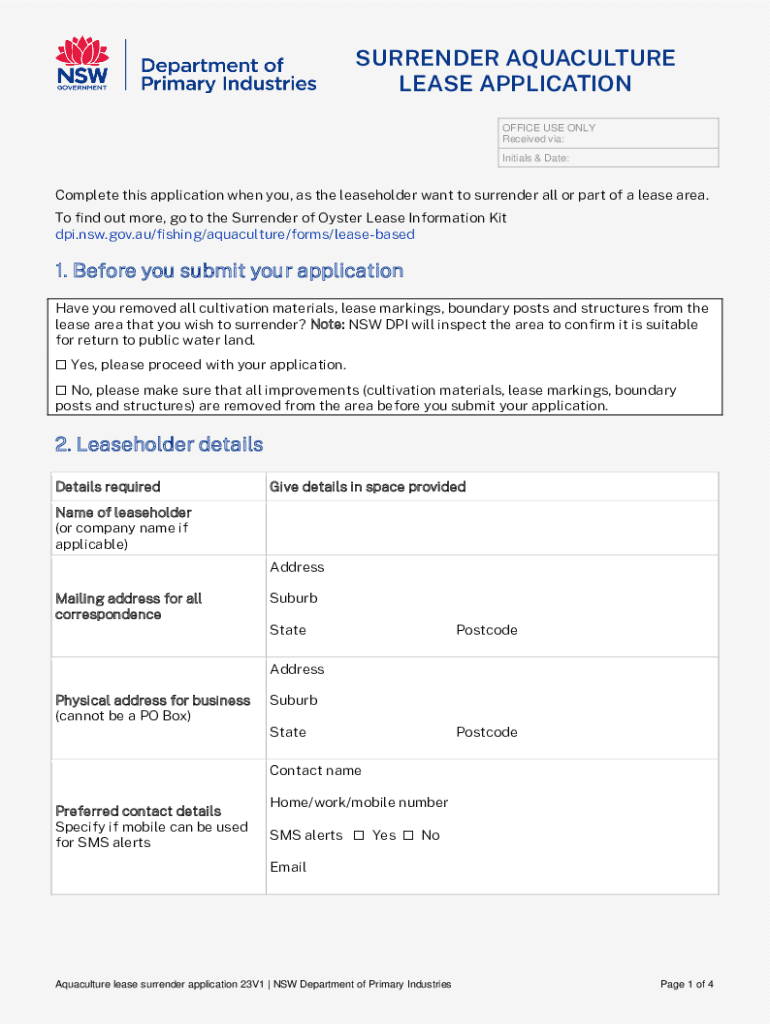Click the physical business Address field
770x1024 pixels.
[x=520, y=669]
